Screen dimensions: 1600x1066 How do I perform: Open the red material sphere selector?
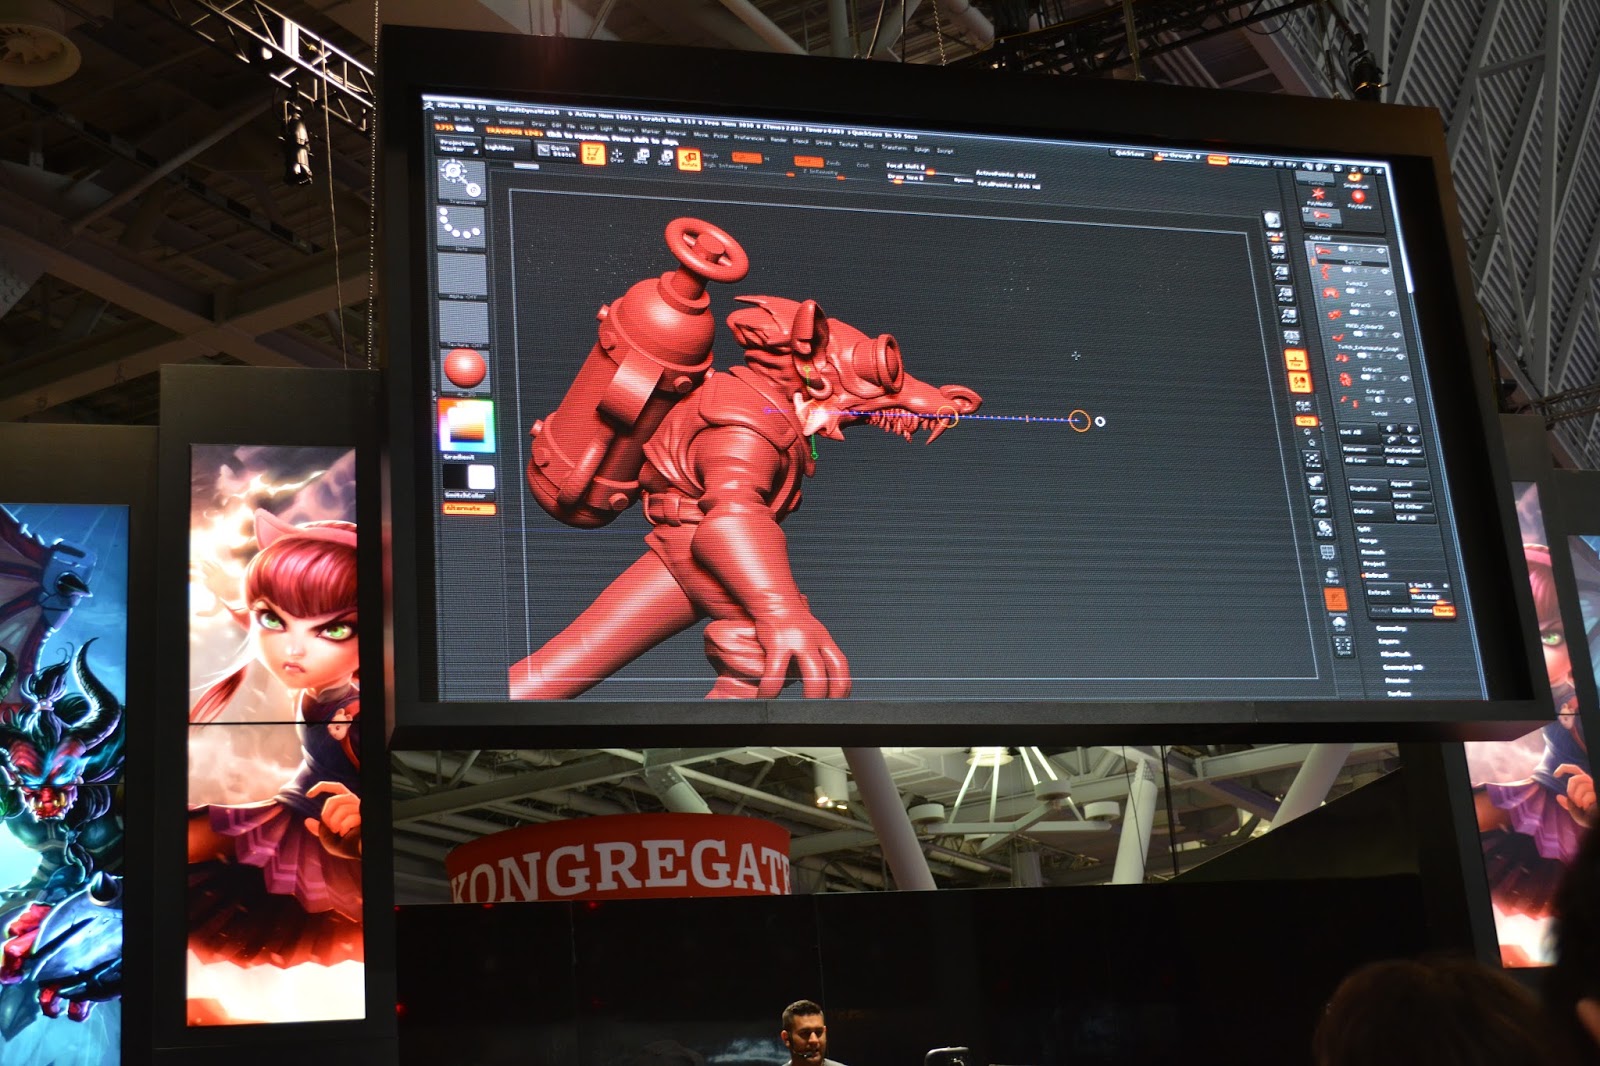point(463,369)
